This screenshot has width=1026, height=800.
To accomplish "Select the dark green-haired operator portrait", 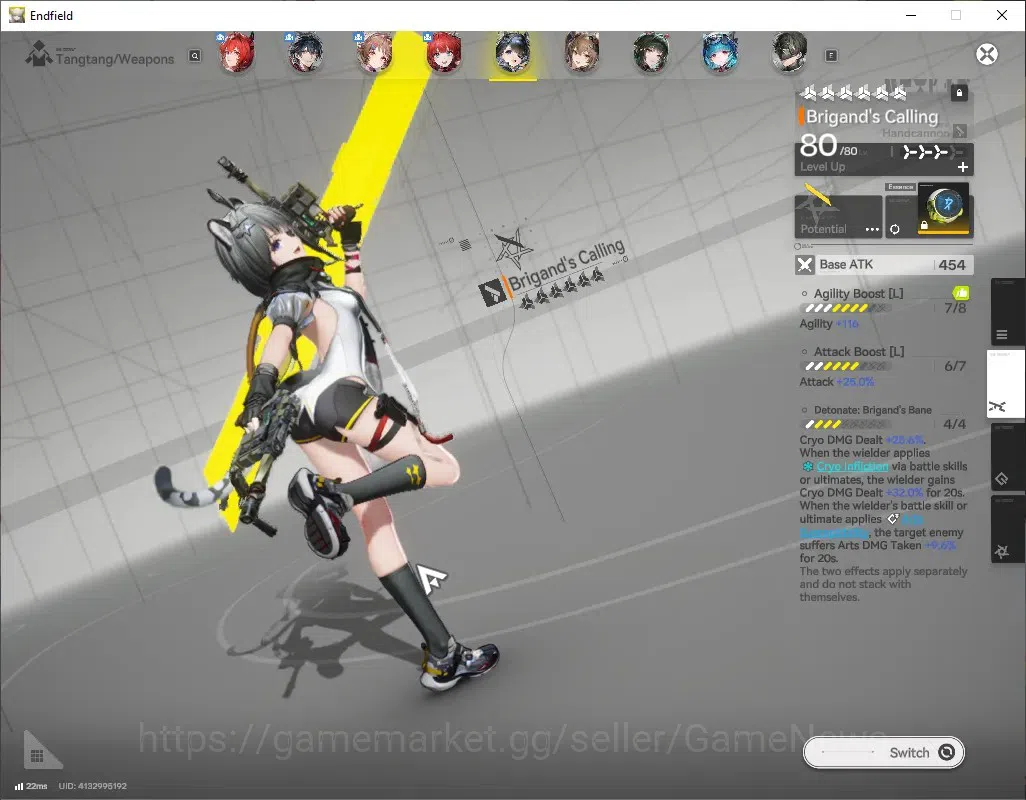I will pyautogui.click(x=650, y=52).
